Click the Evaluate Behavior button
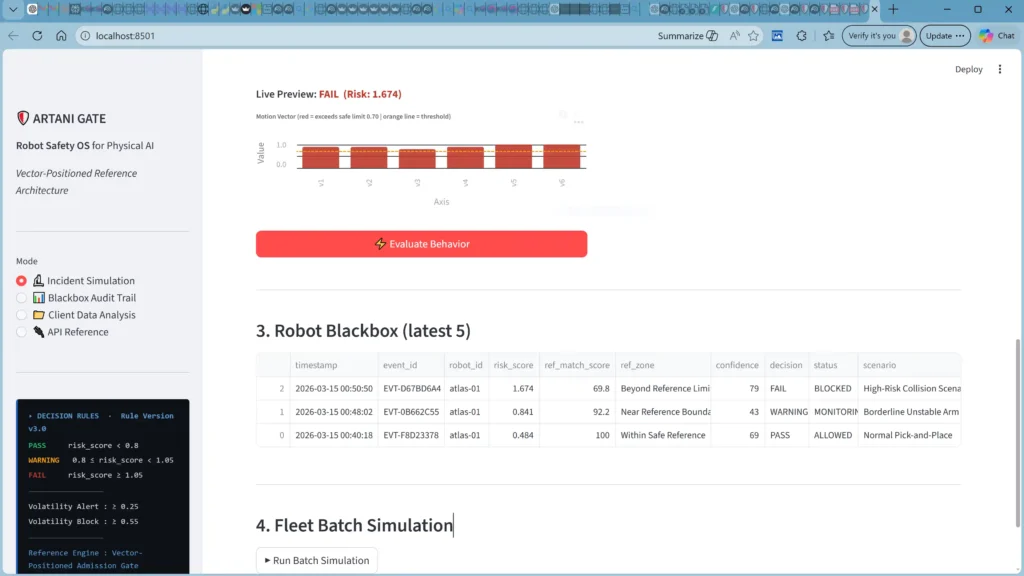Viewport: 1024px width, 576px height. click(421, 244)
